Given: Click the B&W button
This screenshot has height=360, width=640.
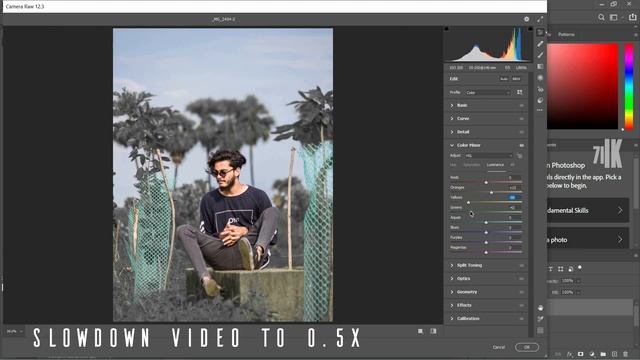Looking at the screenshot, I should [x=516, y=79].
